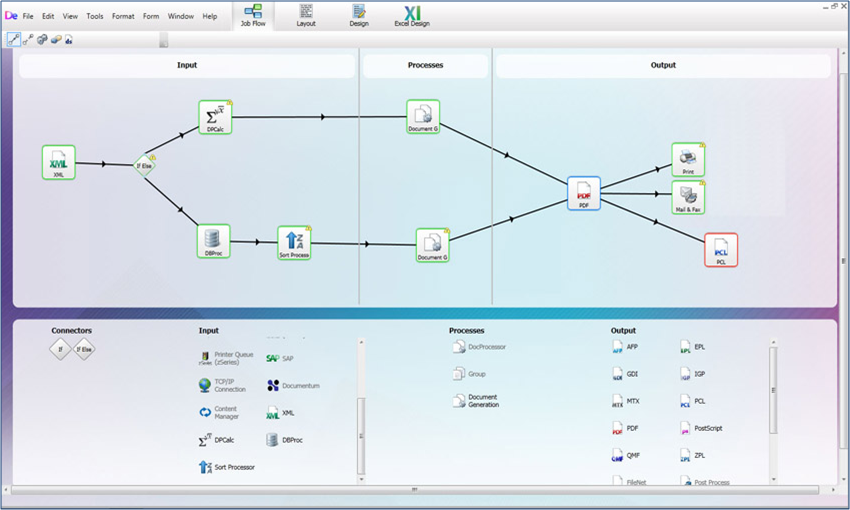The image size is (850, 510).
Task: Choose DocProcessor in Processes palette
Action: pyautogui.click(x=479, y=347)
